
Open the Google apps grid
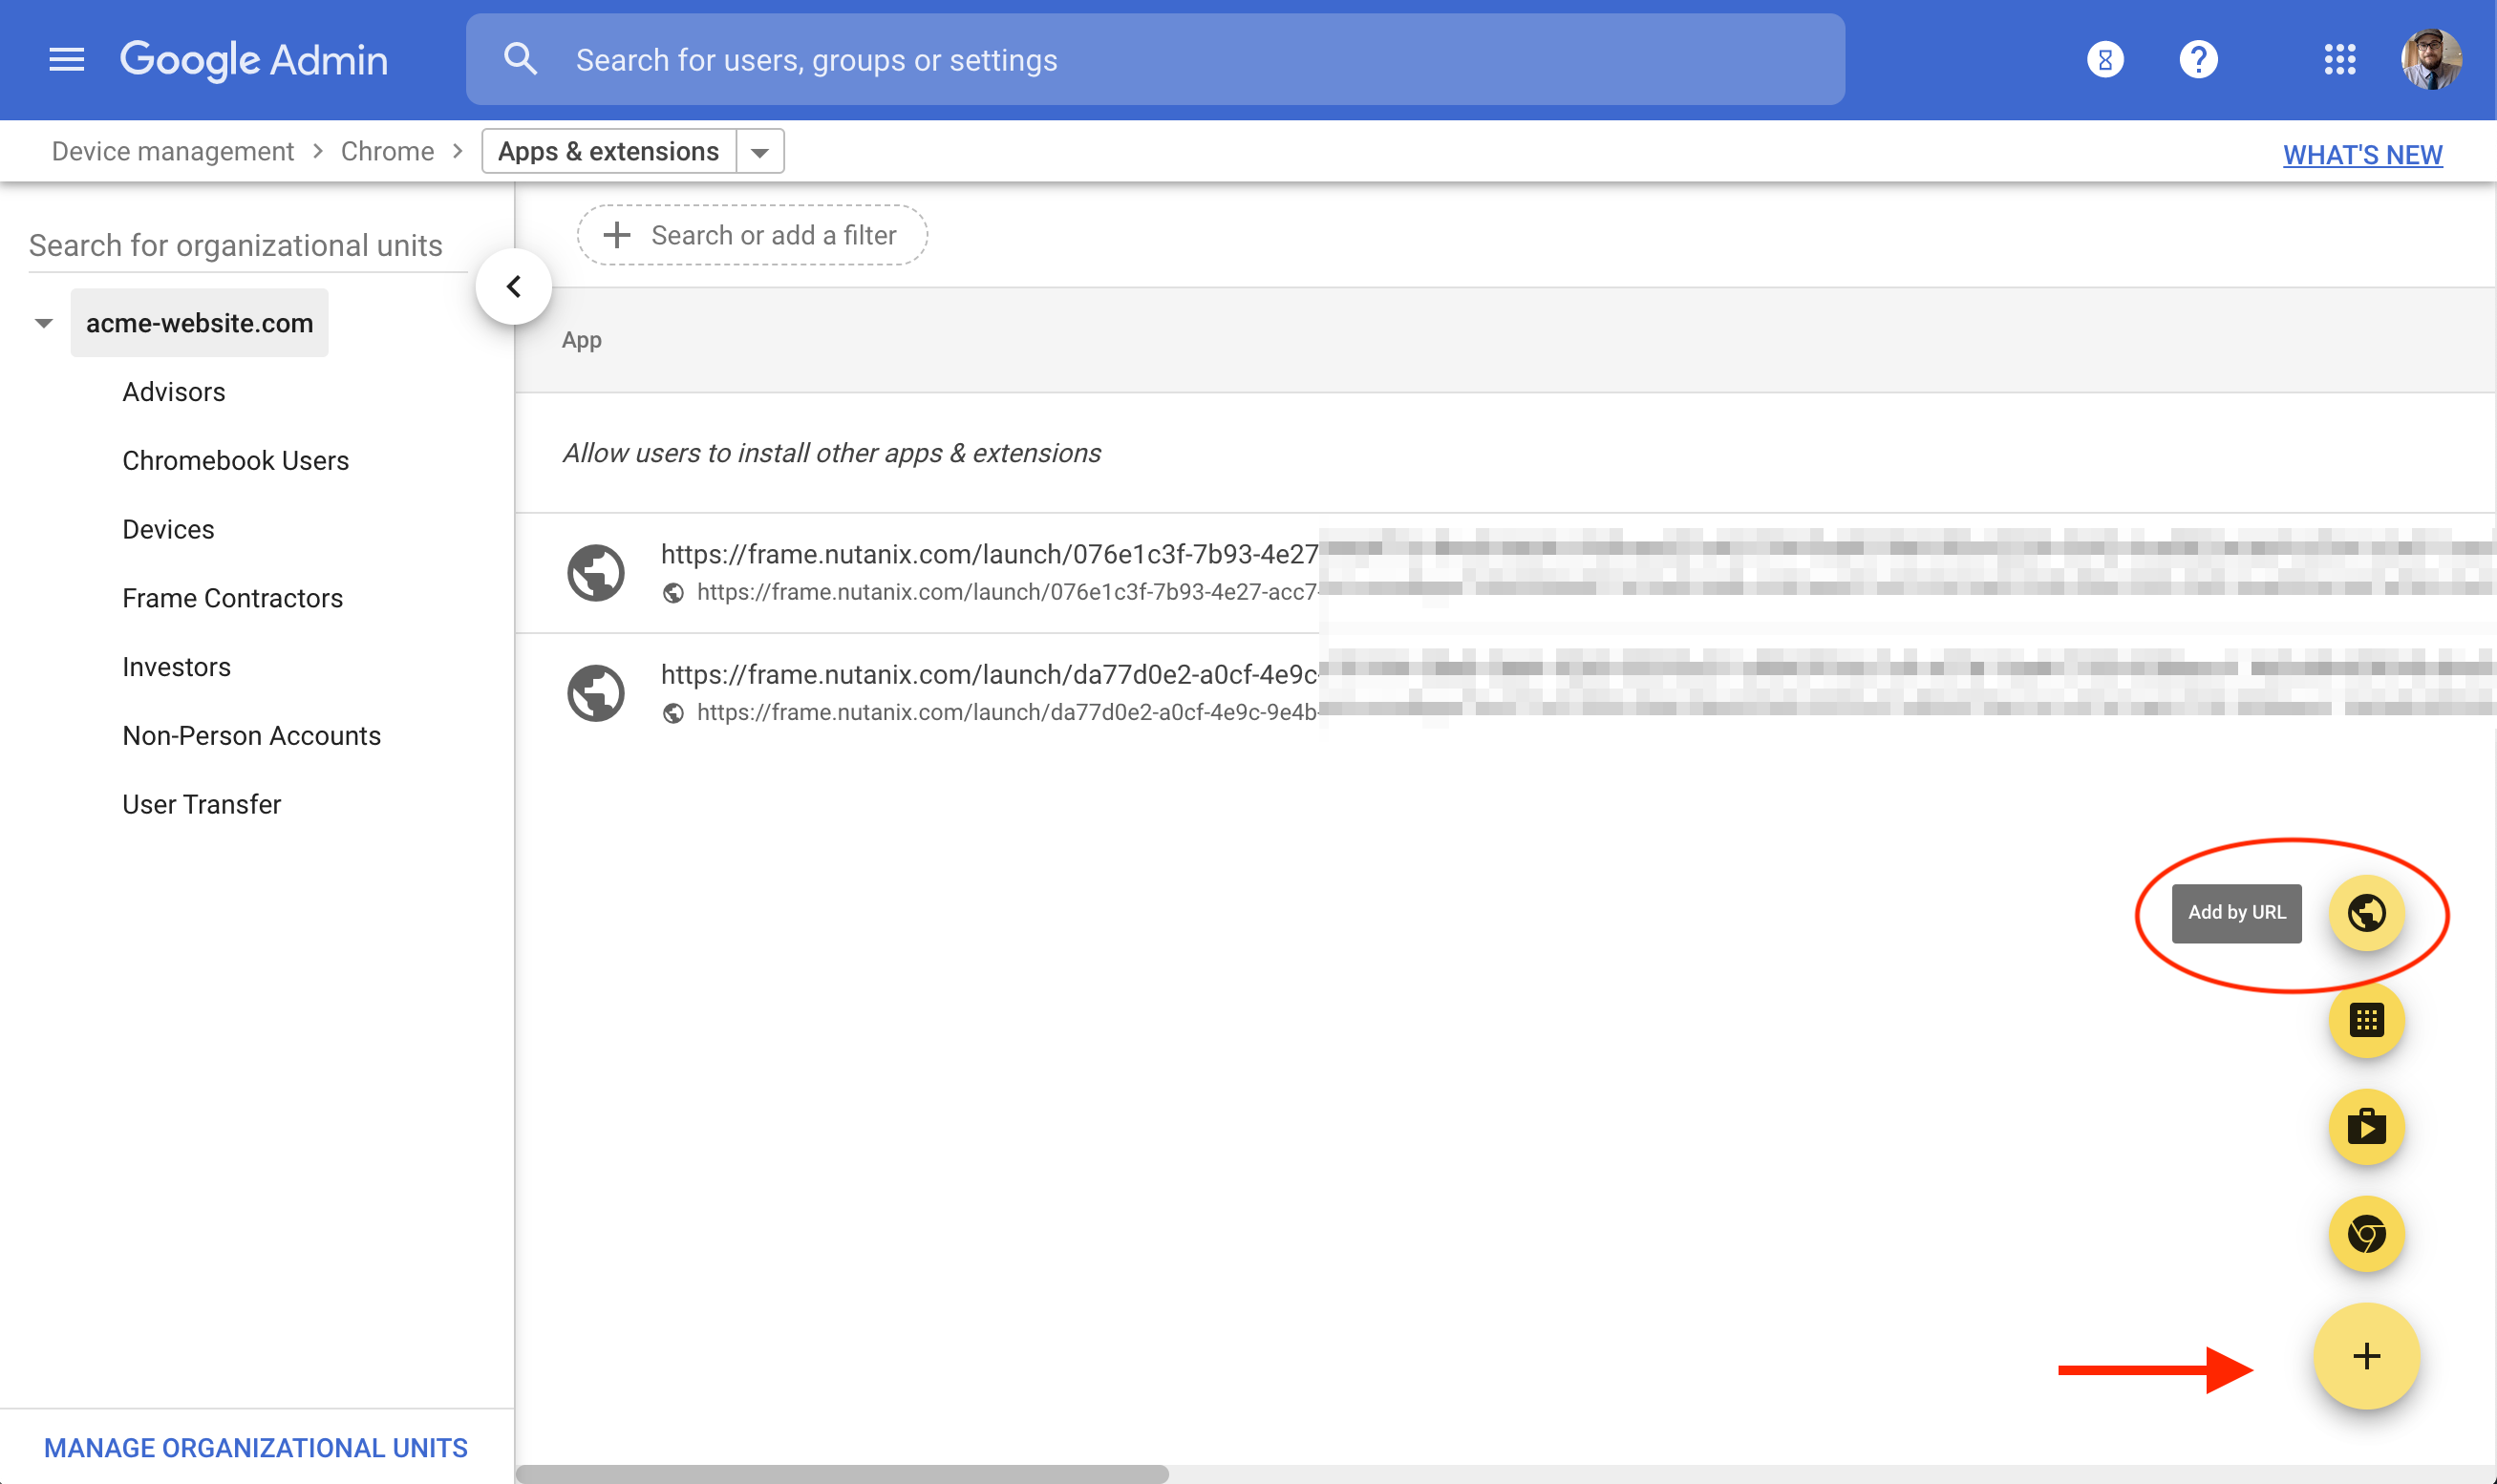[2339, 60]
